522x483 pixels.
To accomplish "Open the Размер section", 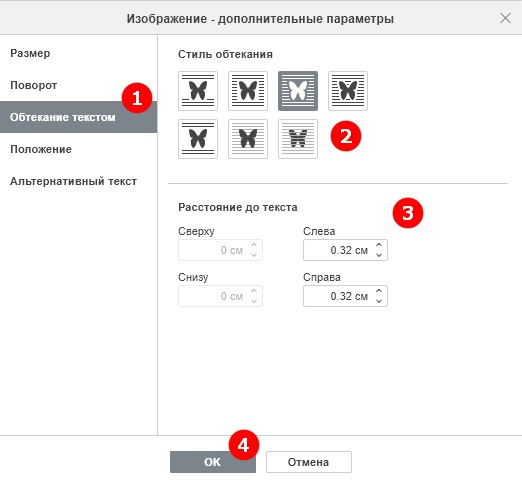I will click(x=78, y=53).
